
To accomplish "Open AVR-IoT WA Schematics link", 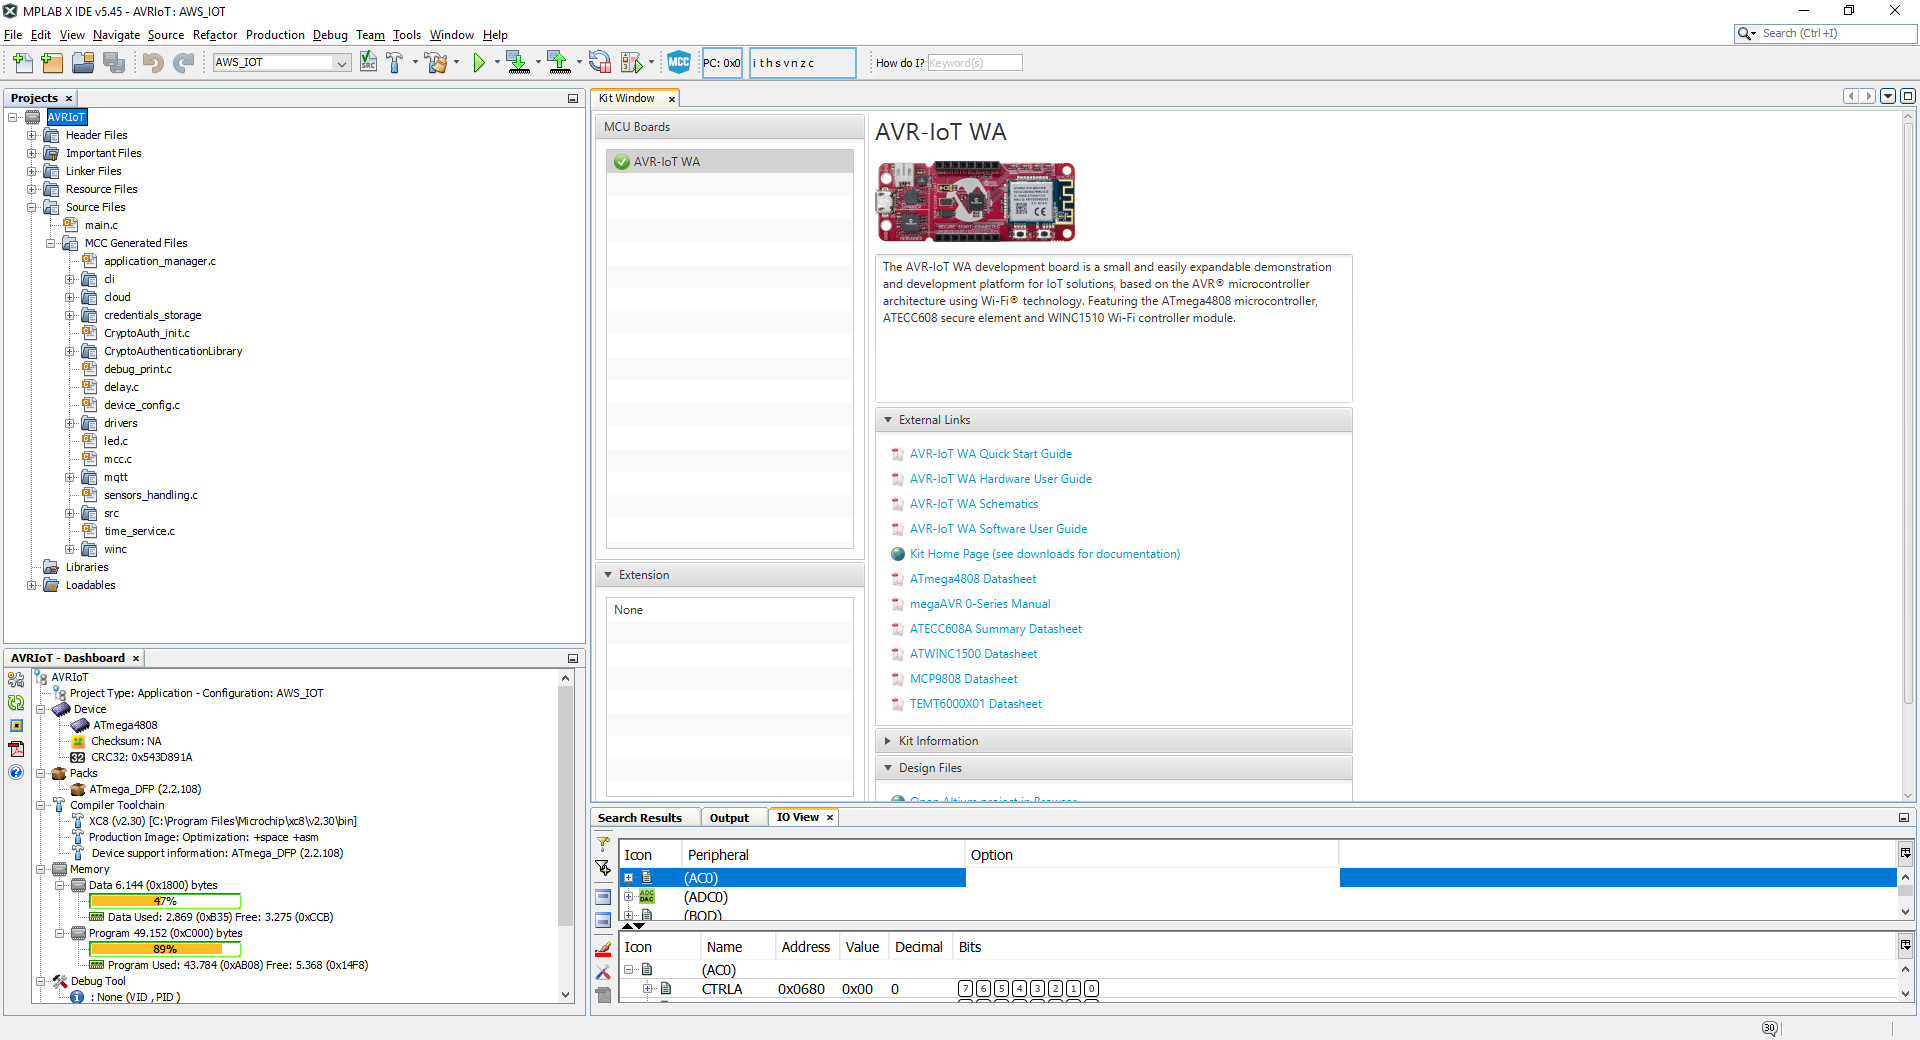I will [x=973, y=504].
